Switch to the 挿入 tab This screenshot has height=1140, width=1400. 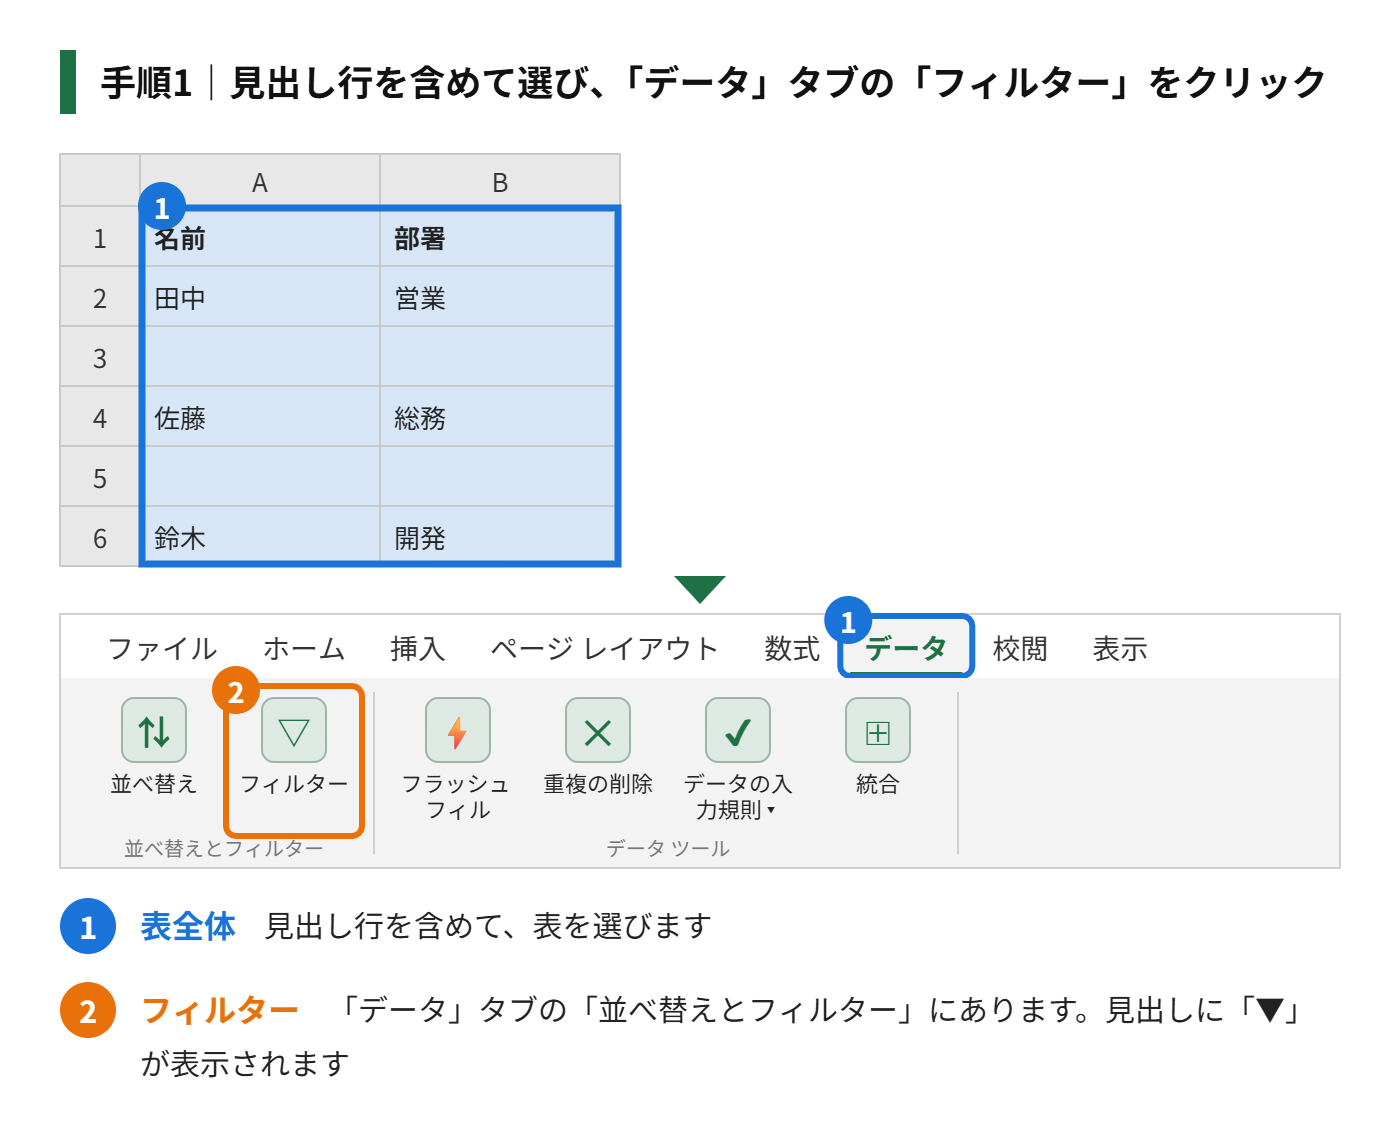point(418,649)
